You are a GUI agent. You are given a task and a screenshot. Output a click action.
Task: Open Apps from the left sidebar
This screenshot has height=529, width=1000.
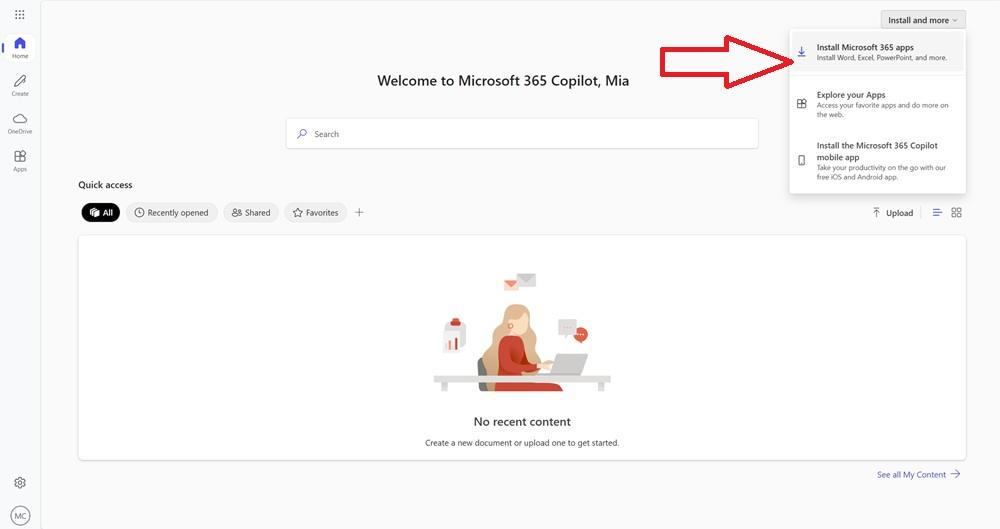(x=20, y=160)
